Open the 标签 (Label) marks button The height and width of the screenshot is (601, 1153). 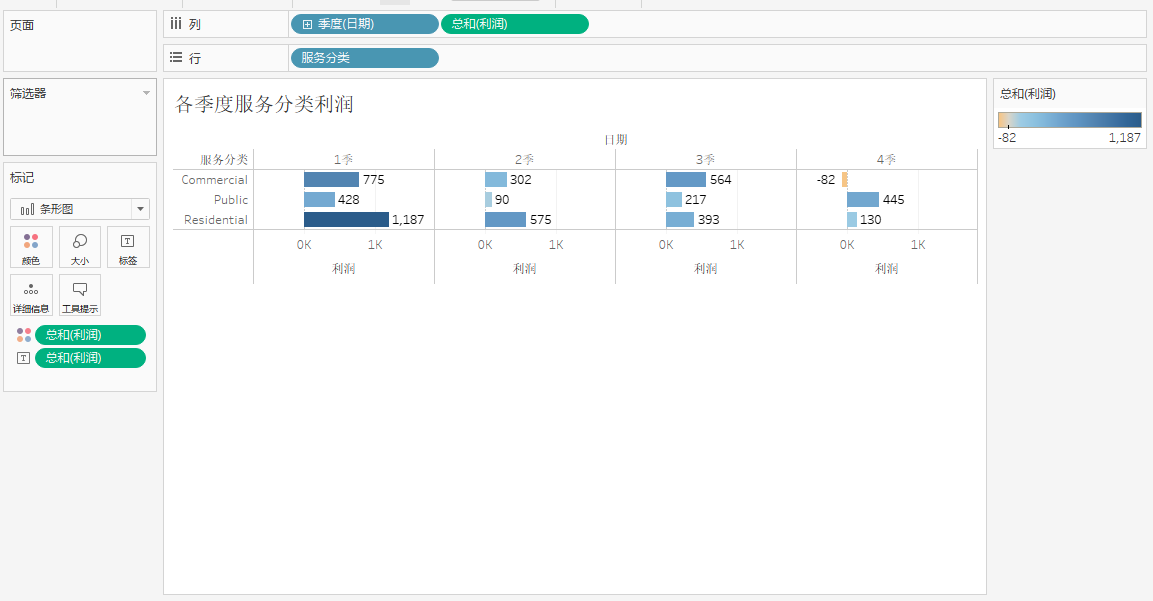[128, 246]
